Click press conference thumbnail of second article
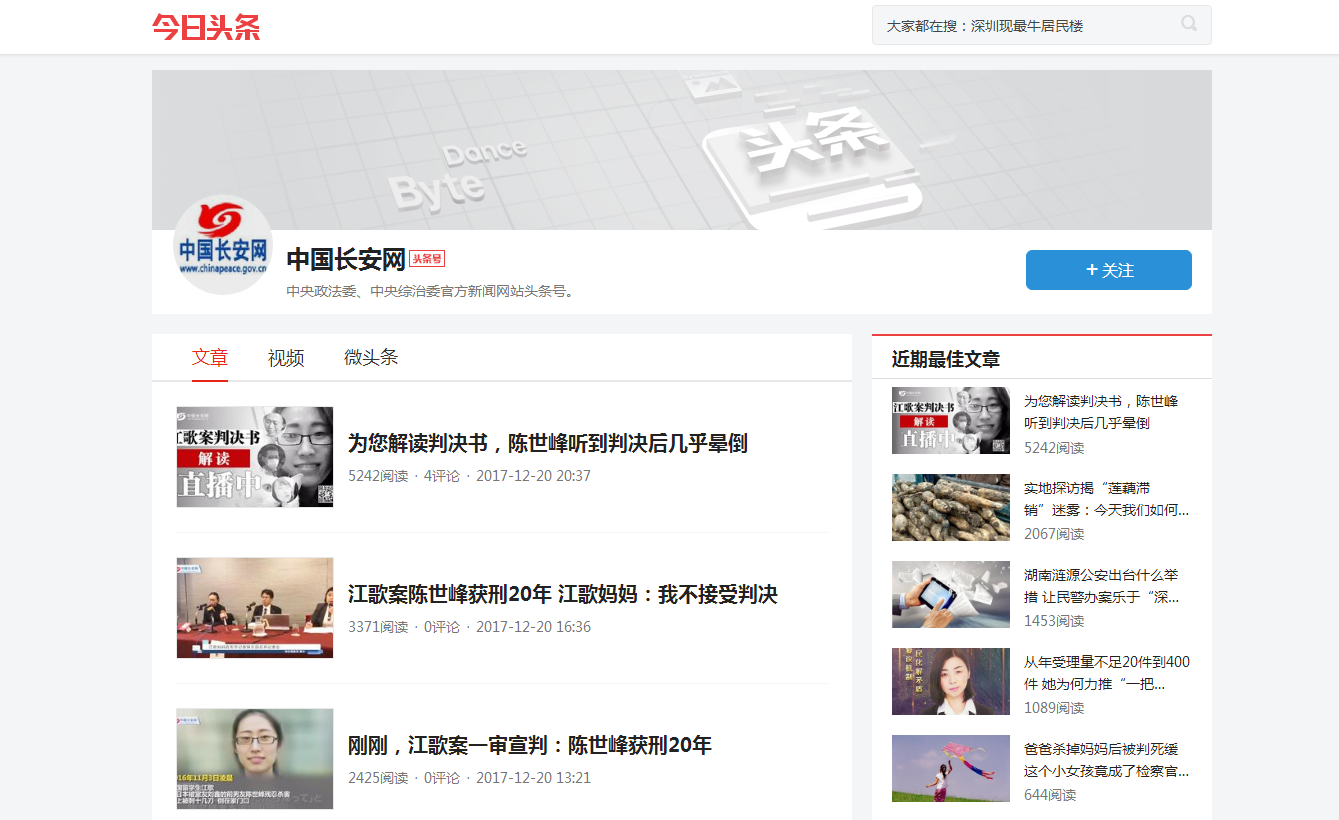This screenshot has height=820, width=1339. [x=255, y=608]
